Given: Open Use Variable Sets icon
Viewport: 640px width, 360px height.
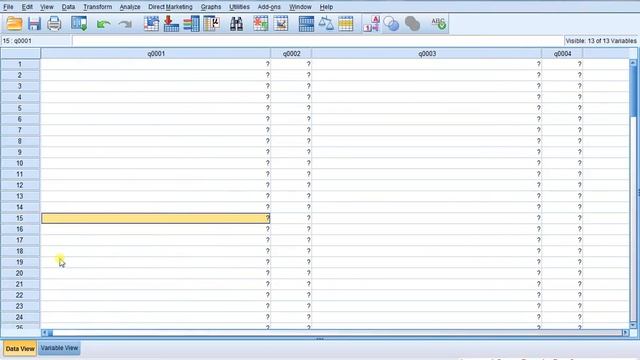Looking at the screenshot, I should (391, 24).
